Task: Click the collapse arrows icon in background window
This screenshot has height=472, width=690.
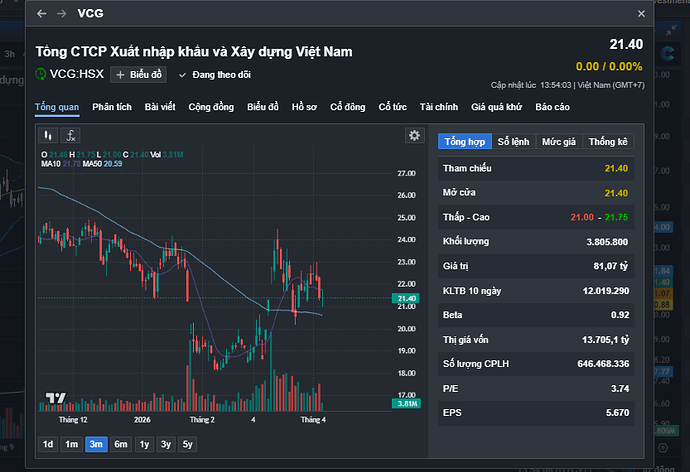Action: pyautogui.click(x=671, y=30)
